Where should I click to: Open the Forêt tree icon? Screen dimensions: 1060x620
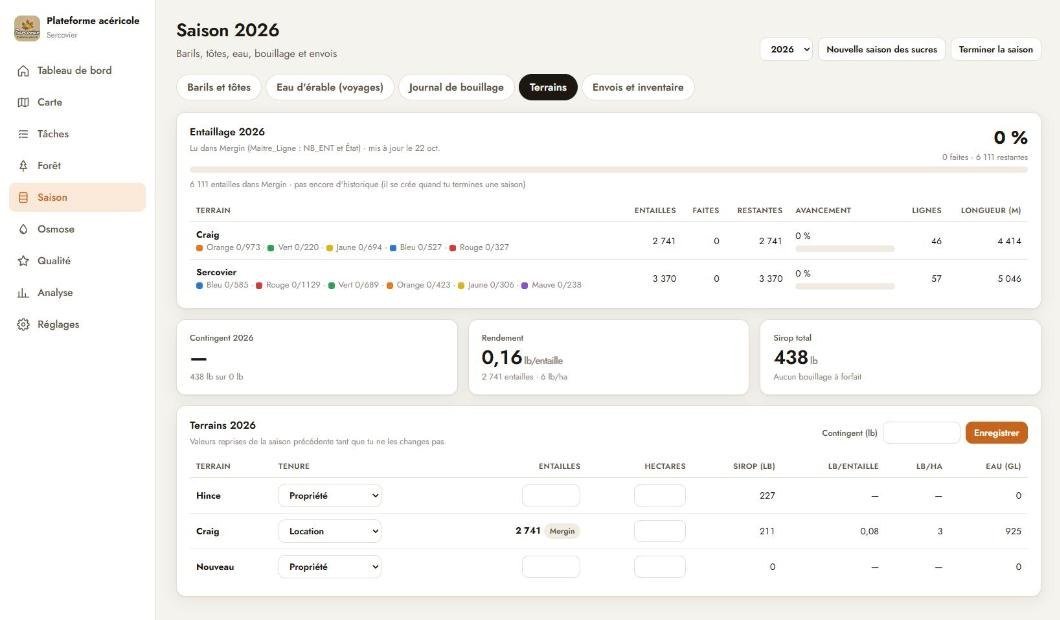coord(23,166)
